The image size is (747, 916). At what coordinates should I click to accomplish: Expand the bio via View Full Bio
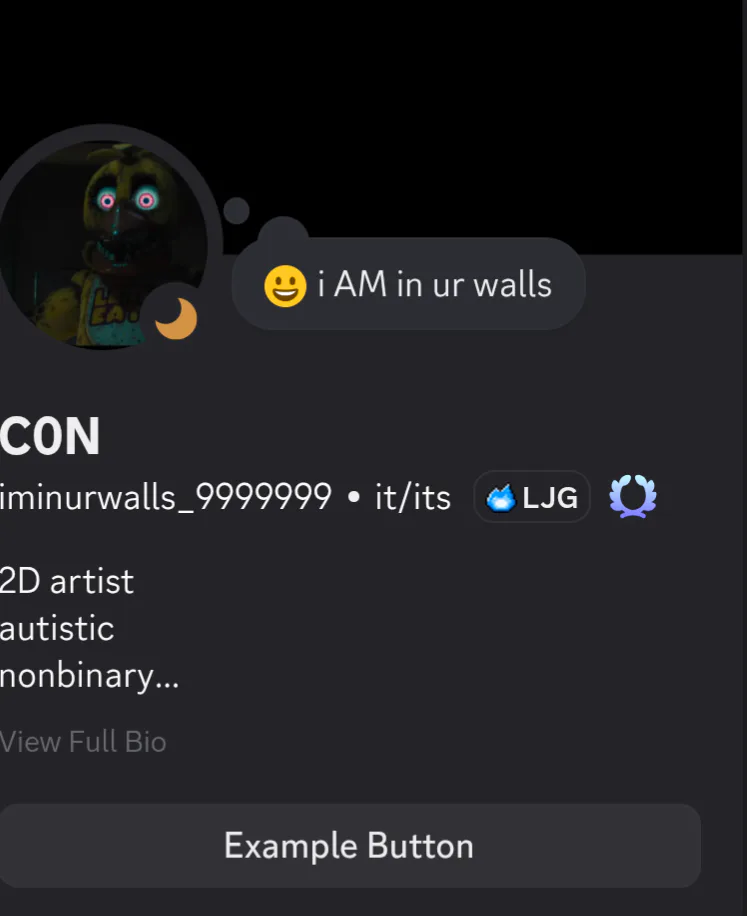point(83,742)
